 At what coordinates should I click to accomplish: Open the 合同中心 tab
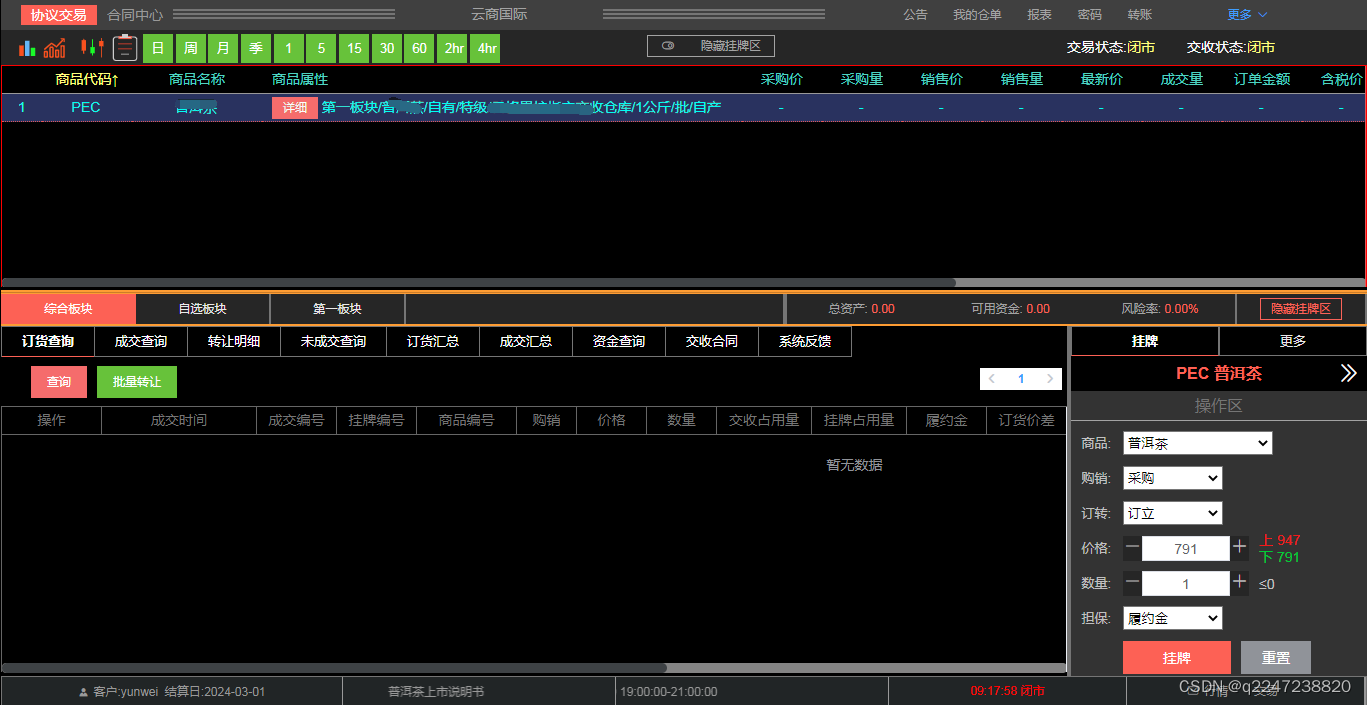[135, 15]
